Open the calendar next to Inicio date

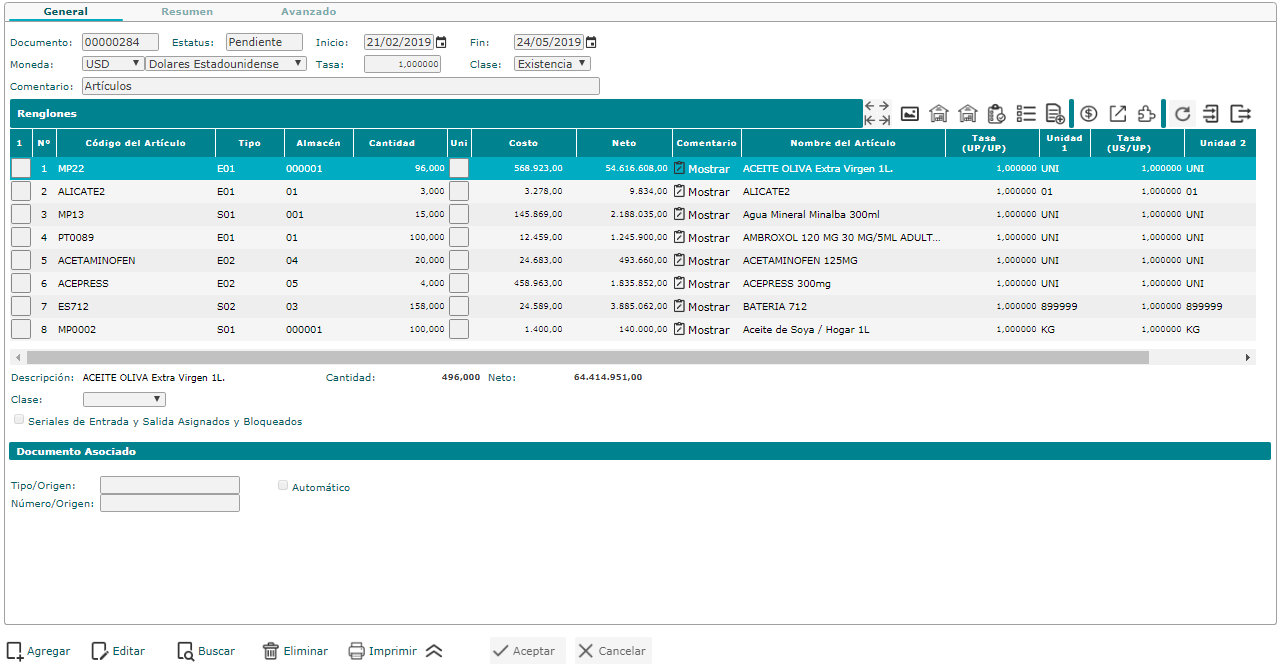441,43
